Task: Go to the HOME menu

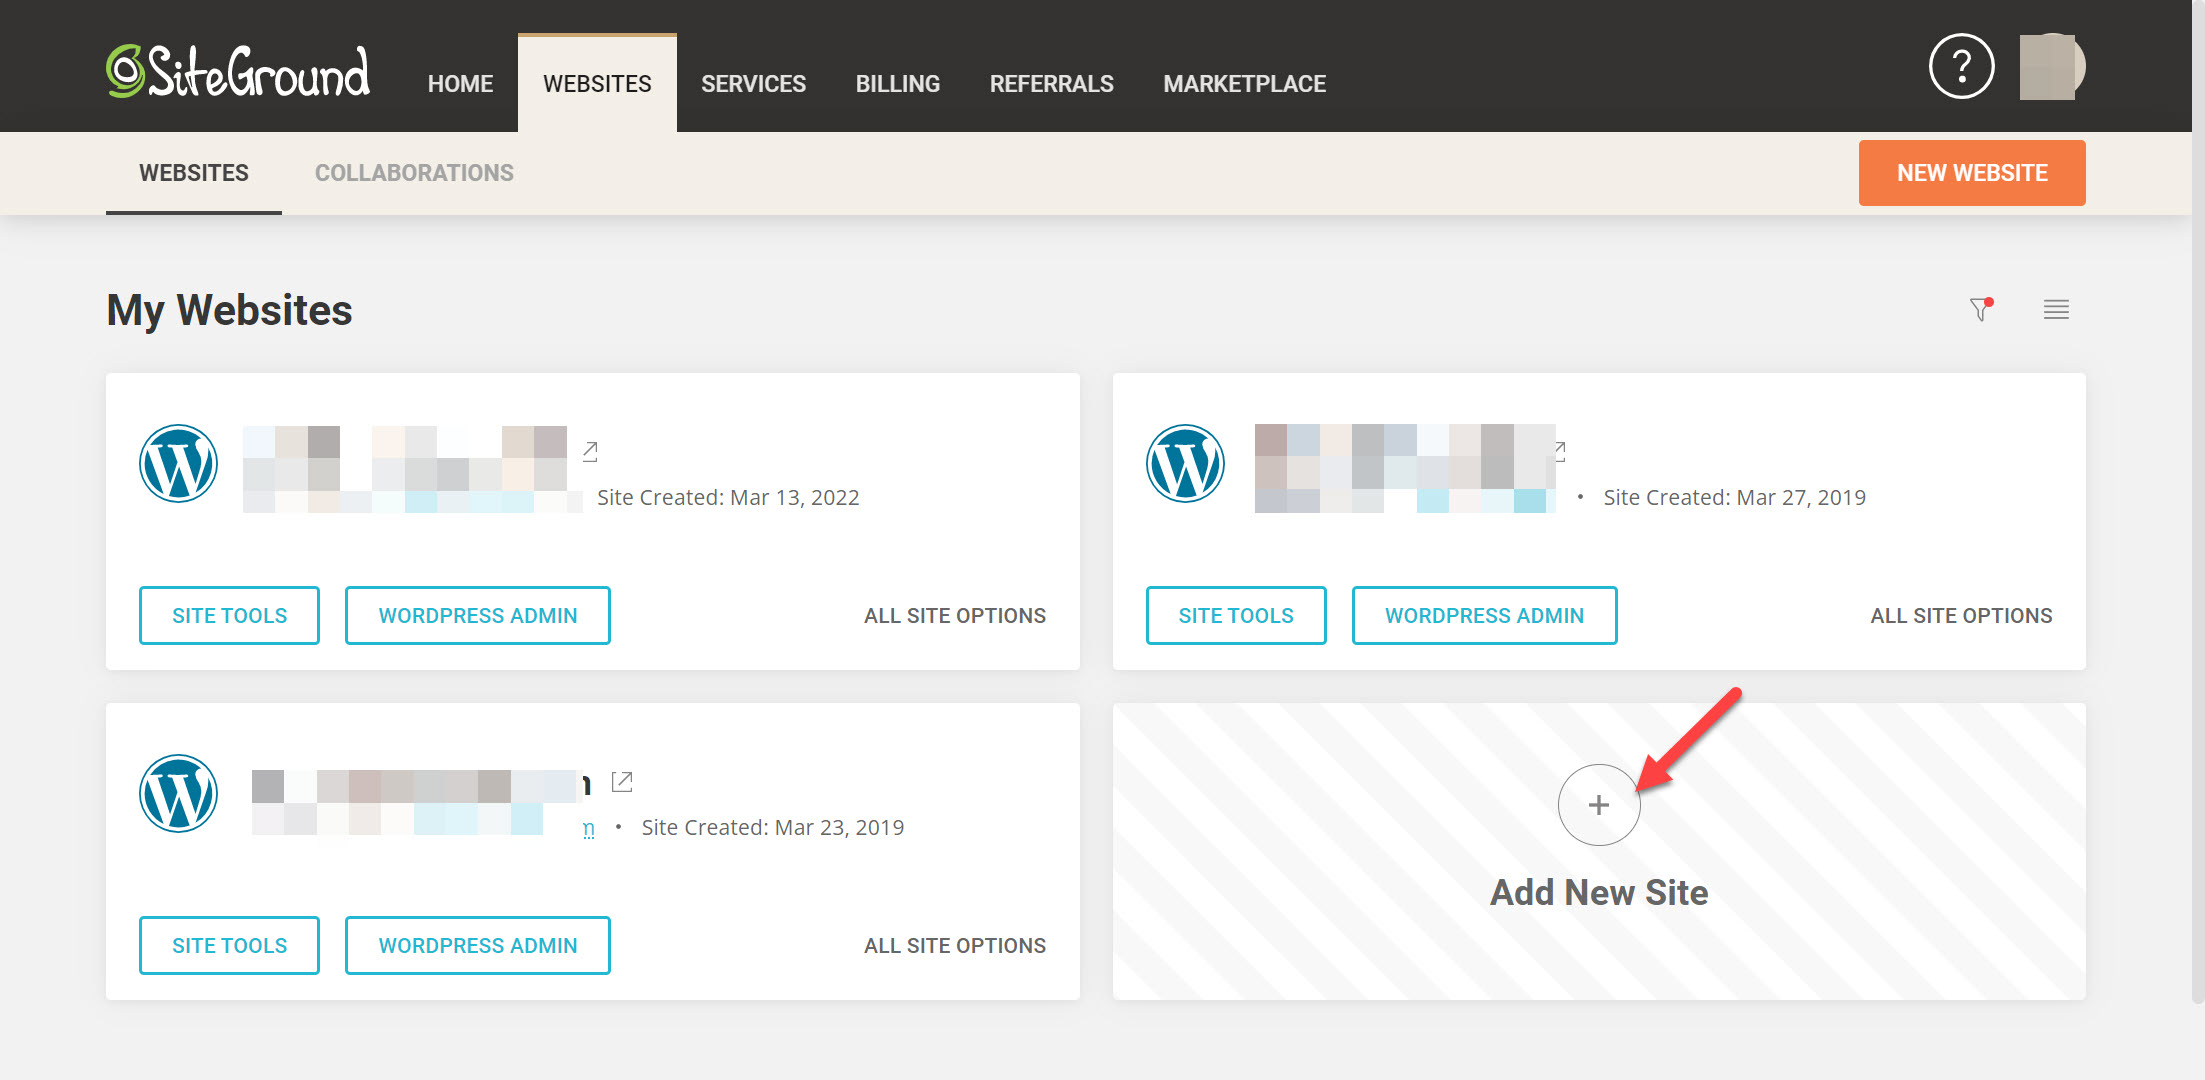Action: [460, 84]
